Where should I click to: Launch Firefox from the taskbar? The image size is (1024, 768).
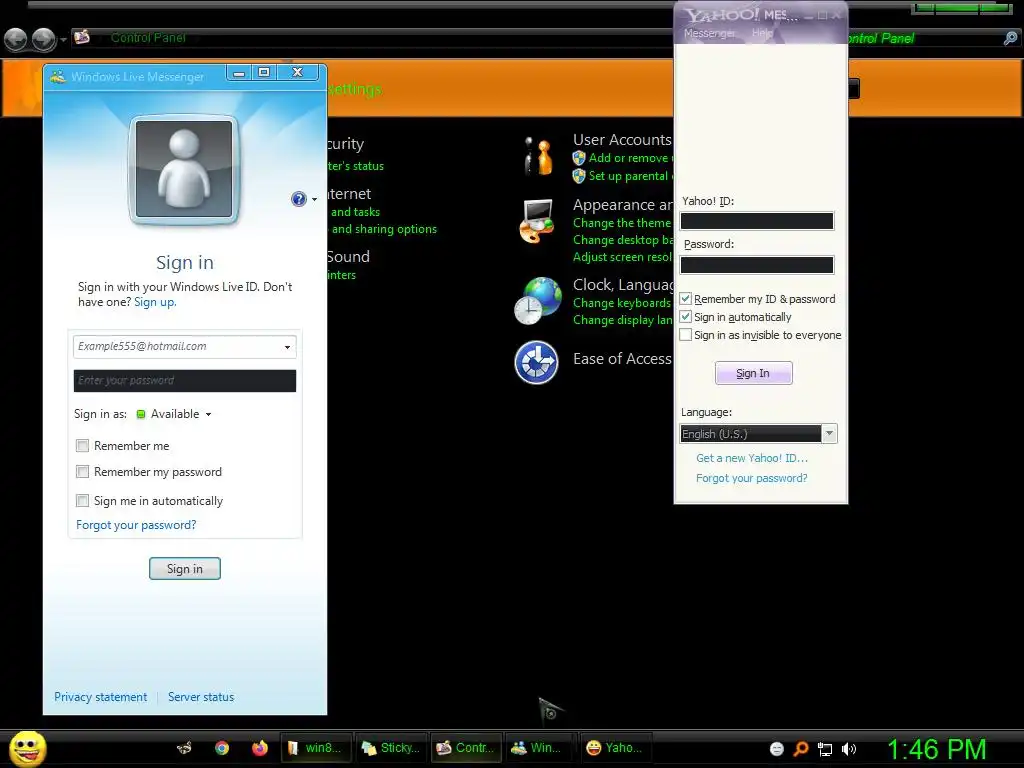tap(259, 748)
